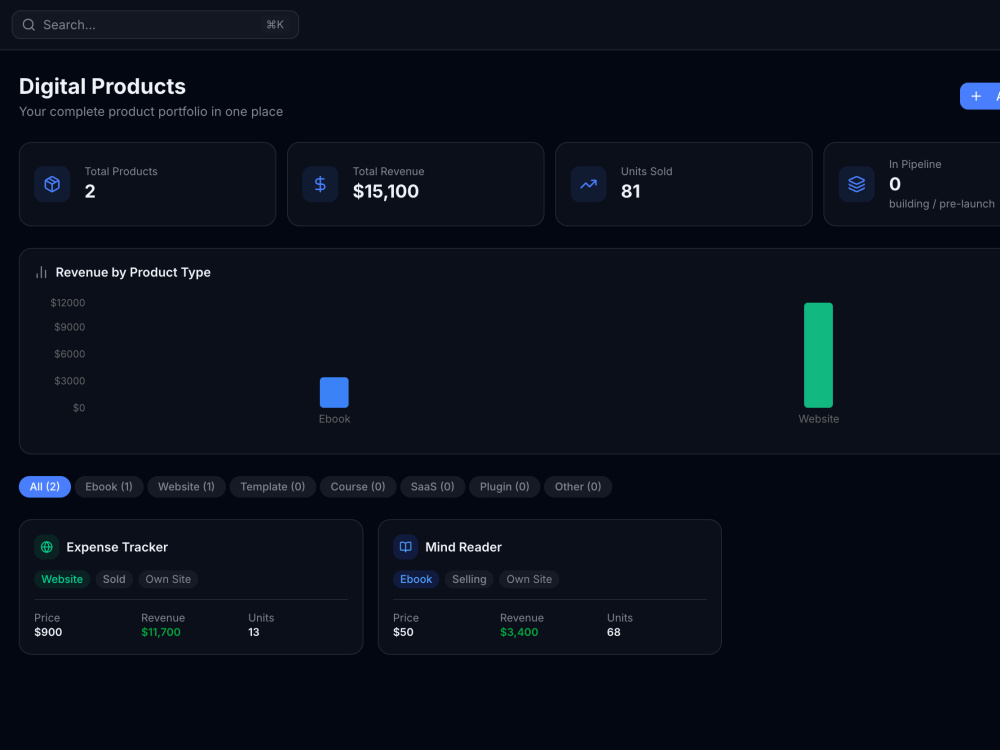Click the building / pre-launch caption

(x=942, y=204)
